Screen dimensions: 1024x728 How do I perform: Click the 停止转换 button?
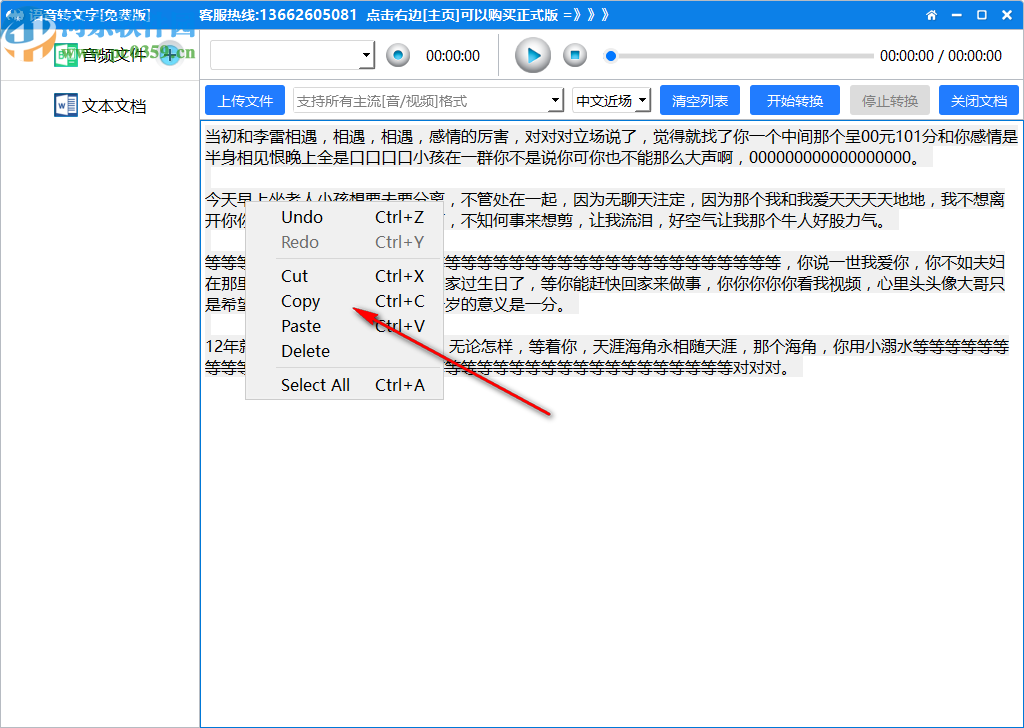coord(890,101)
